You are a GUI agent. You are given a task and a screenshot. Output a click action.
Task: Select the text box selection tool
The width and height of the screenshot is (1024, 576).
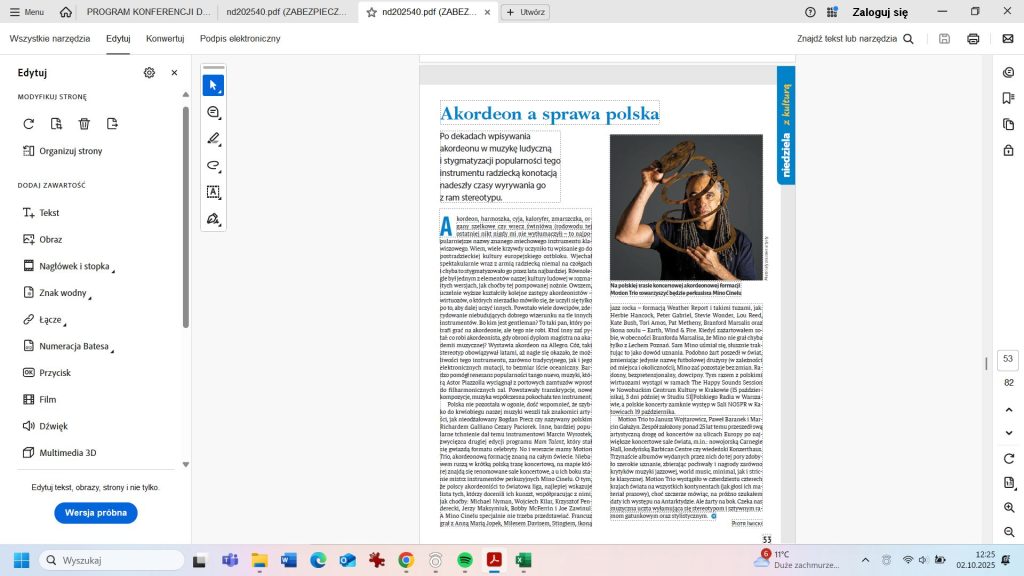coord(213,192)
